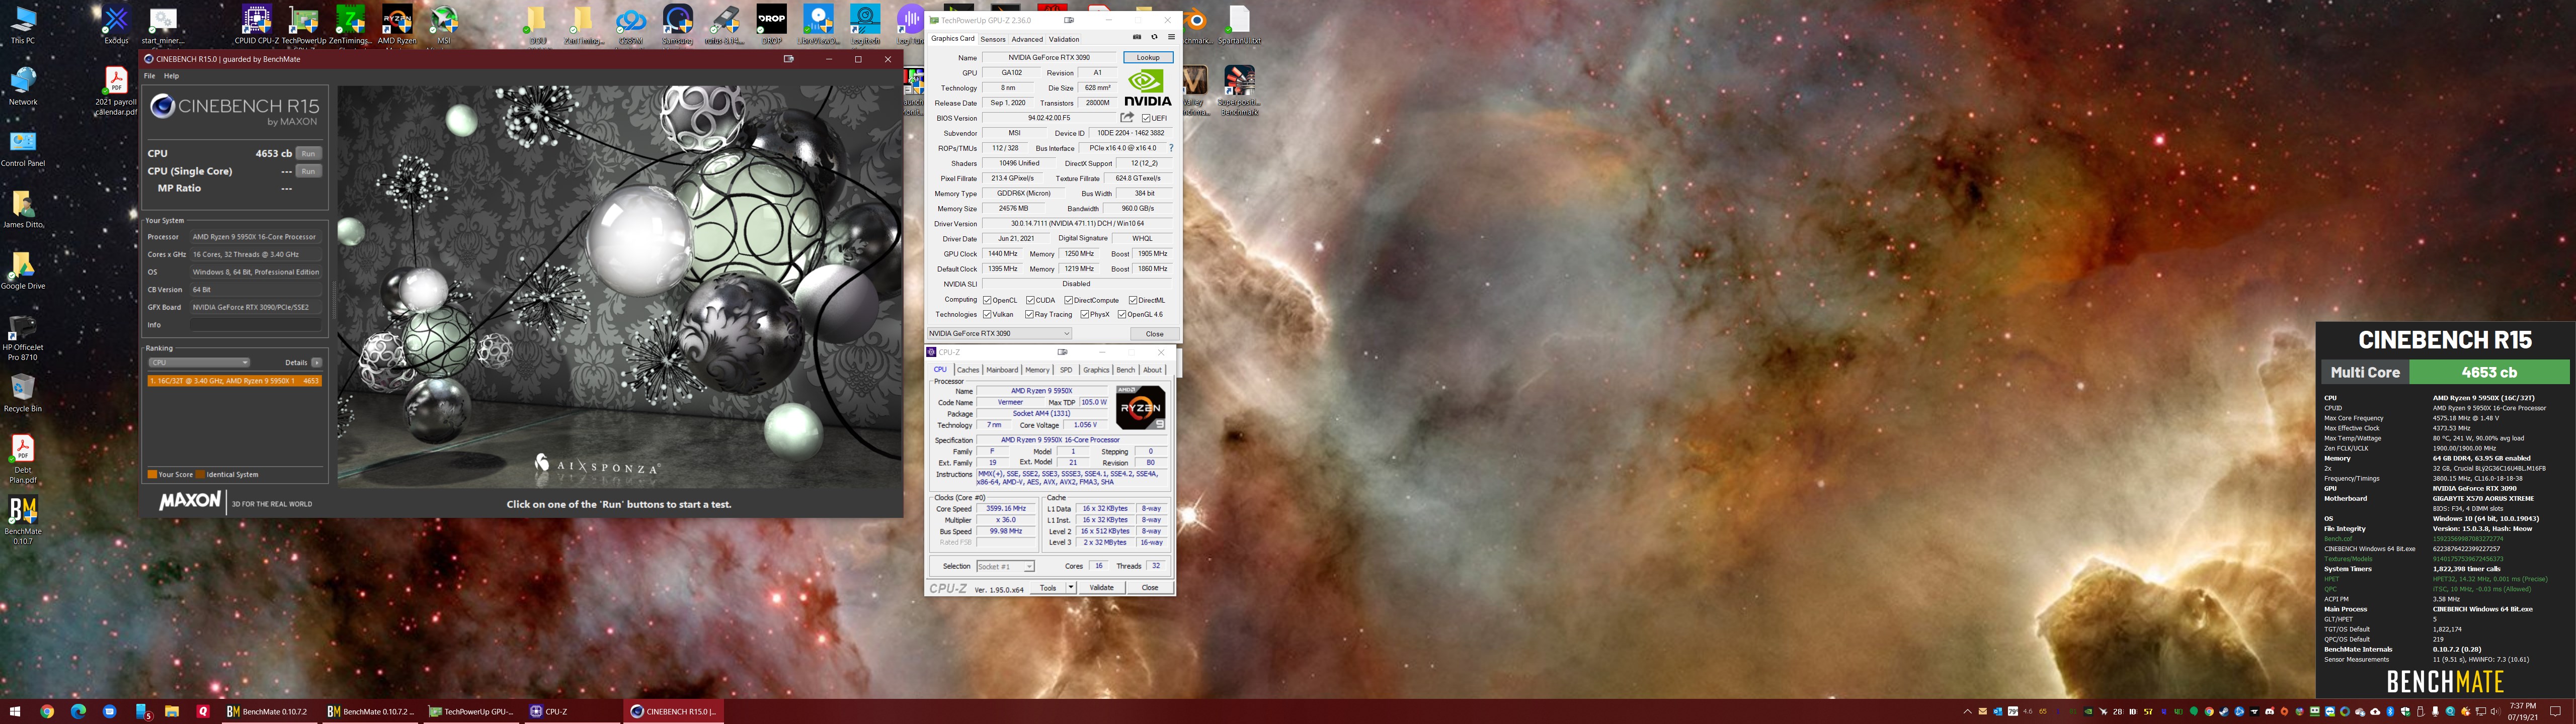Viewport: 2576px width, 724px height.
Task: Click the Close button at bottom of GPU-Z
Action: [1154, 334]
